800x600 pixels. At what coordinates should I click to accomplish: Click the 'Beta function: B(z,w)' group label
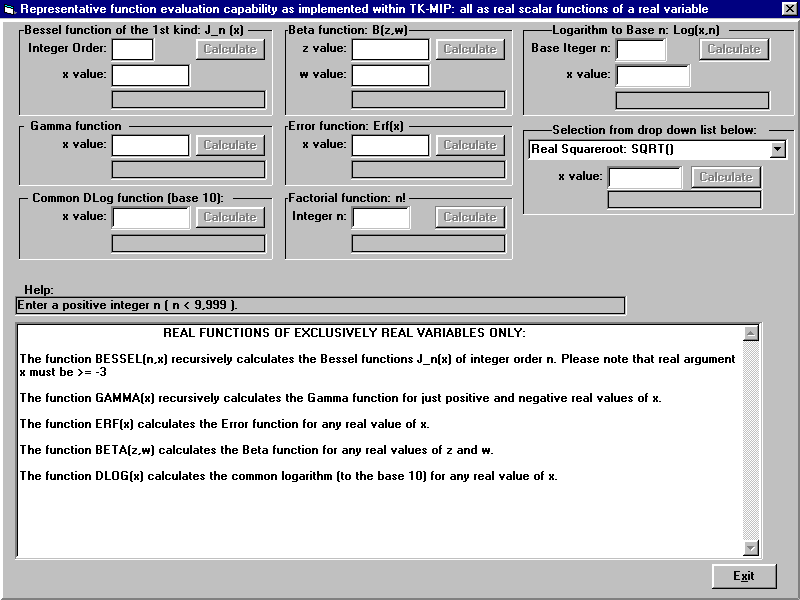point(348,30)
